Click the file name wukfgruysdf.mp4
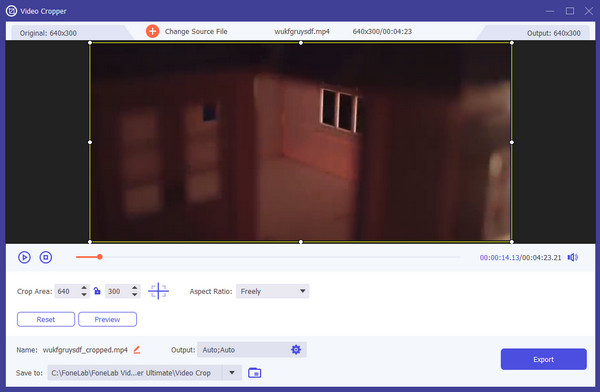 tap(302, 31)
